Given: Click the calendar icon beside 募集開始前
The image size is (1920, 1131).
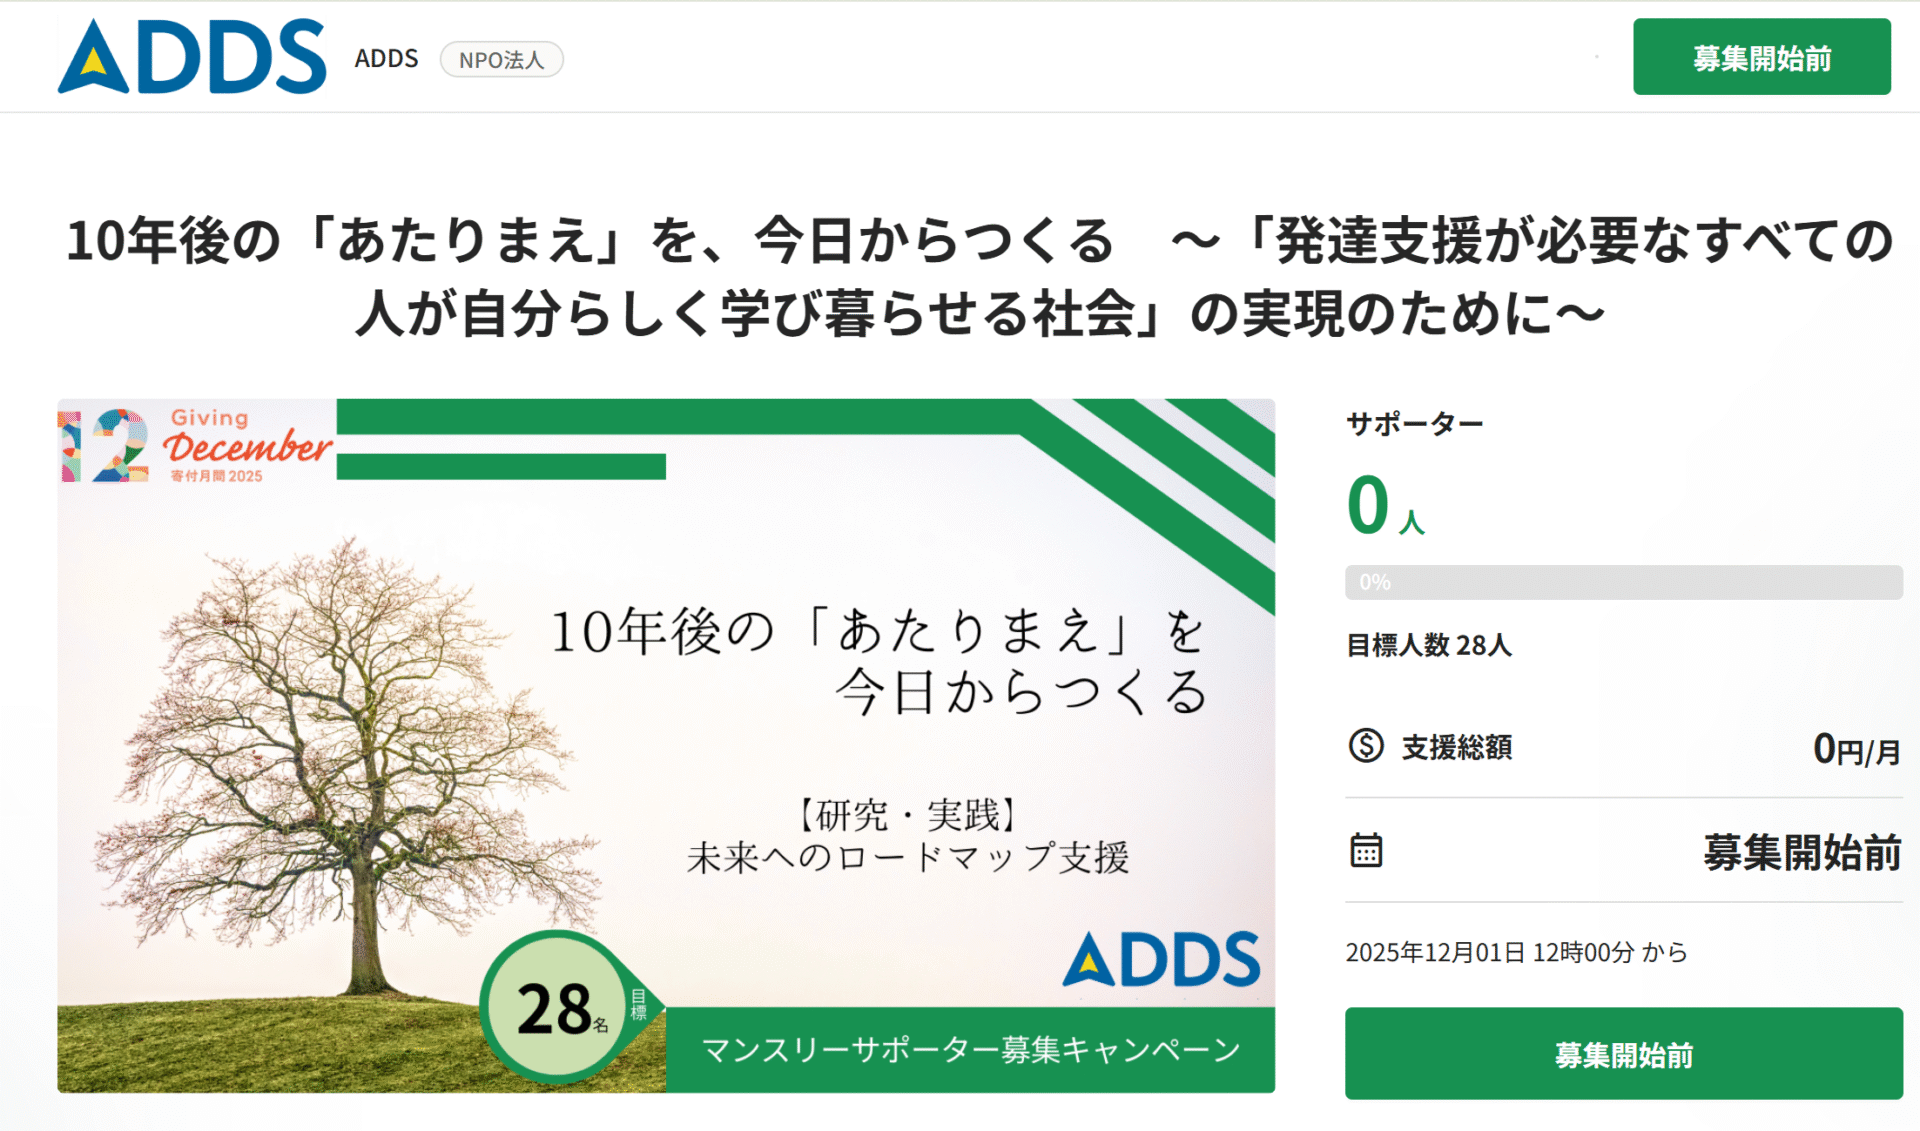Looking at the screenshot, I should pyautogui.click(x=1365, y=851).
